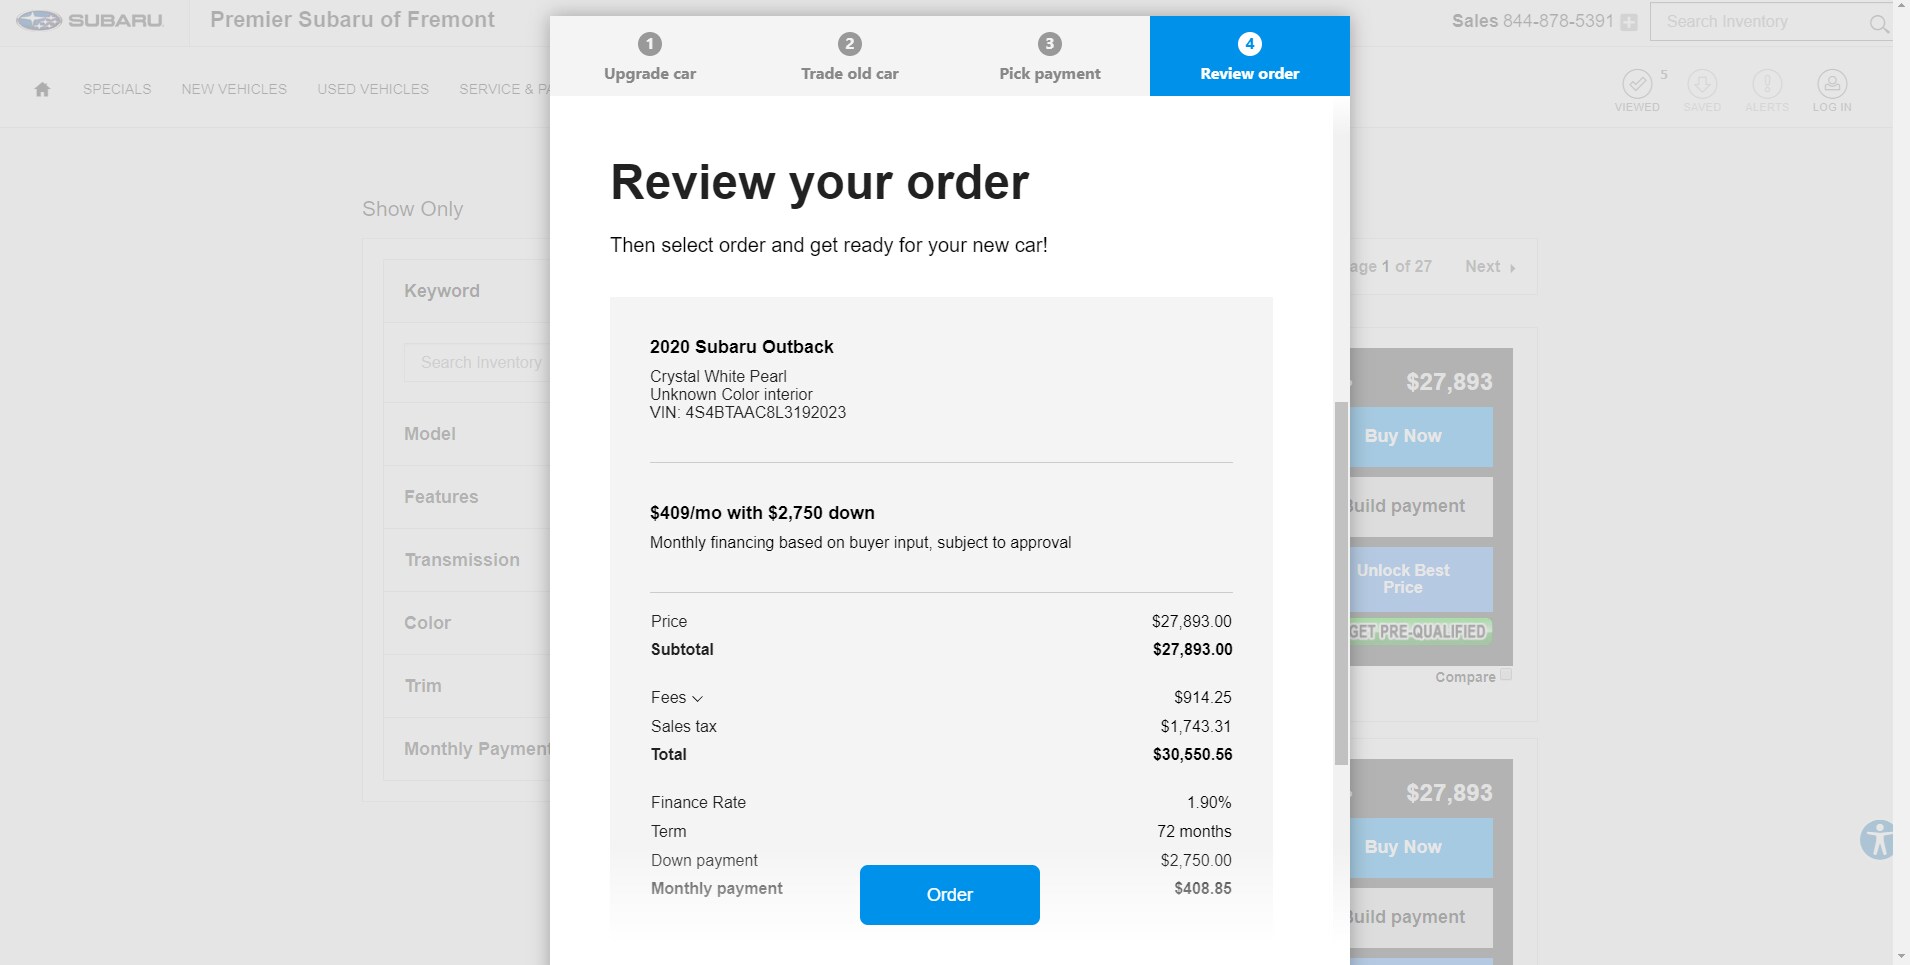Go to step 2 Trade old car
Screen dimensions: 1910x965
(x=850, y=56)
